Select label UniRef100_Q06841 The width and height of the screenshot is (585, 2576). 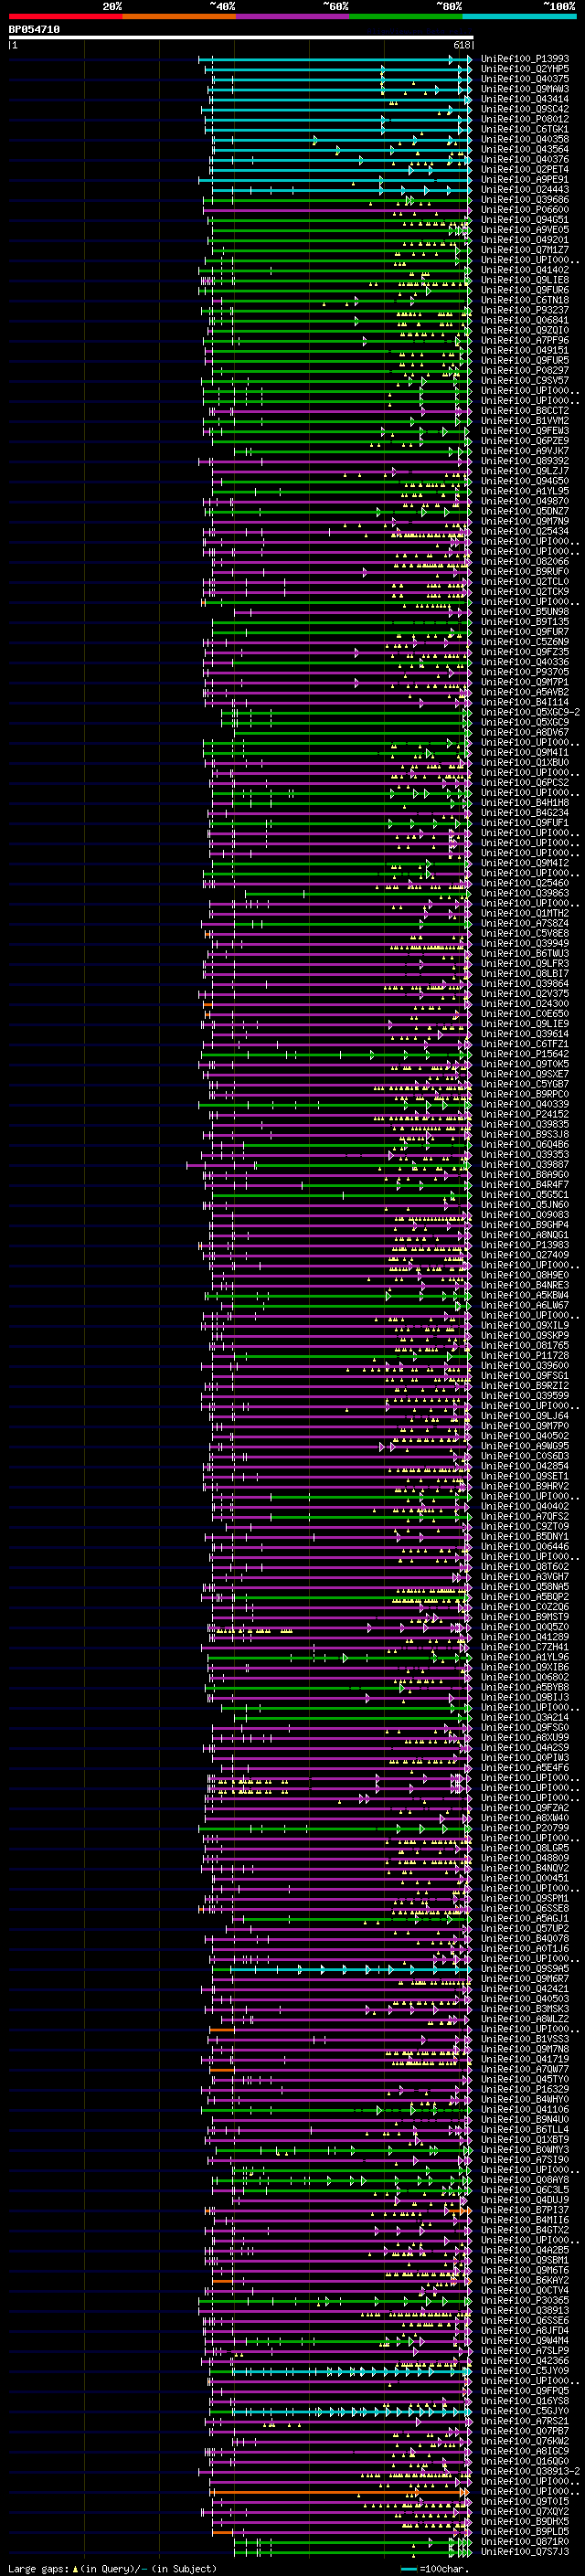point(525,321)
